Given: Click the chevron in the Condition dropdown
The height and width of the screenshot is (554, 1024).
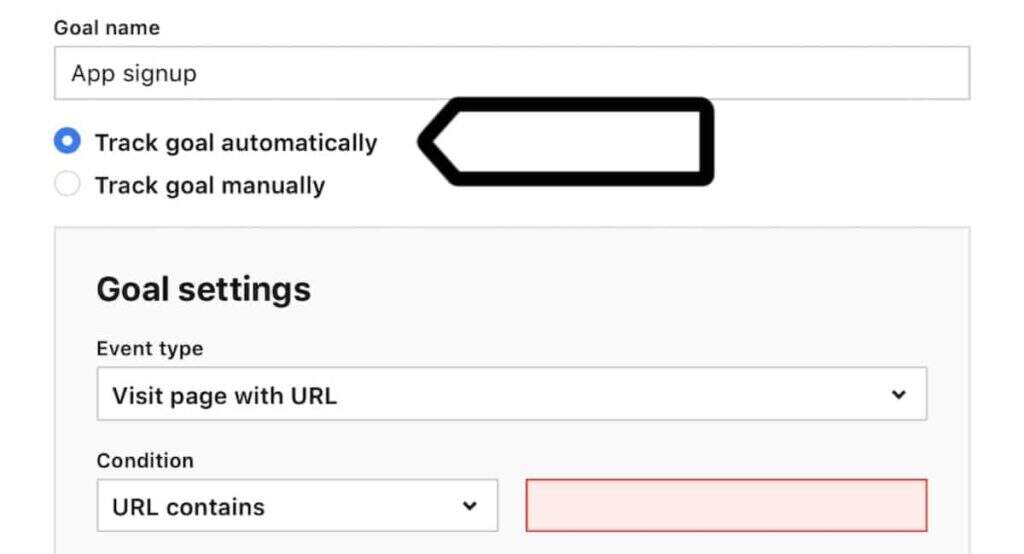Looking at the screenshot, I should [469, 506].
